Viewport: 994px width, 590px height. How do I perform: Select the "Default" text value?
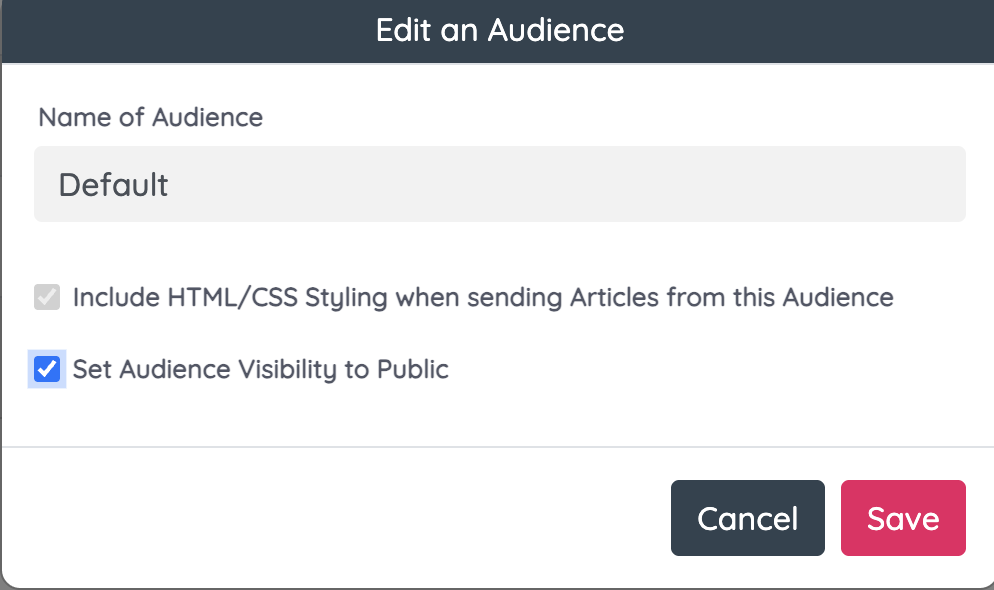click(113, 184)
